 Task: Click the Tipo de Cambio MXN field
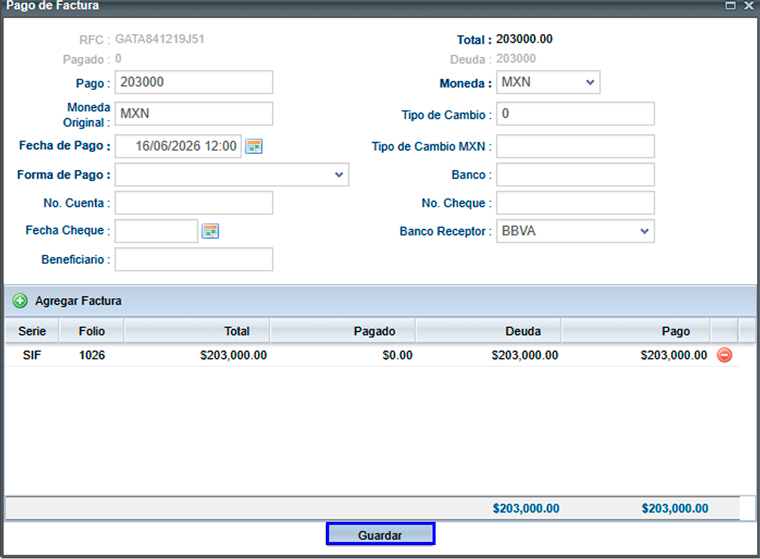point(575,146)
